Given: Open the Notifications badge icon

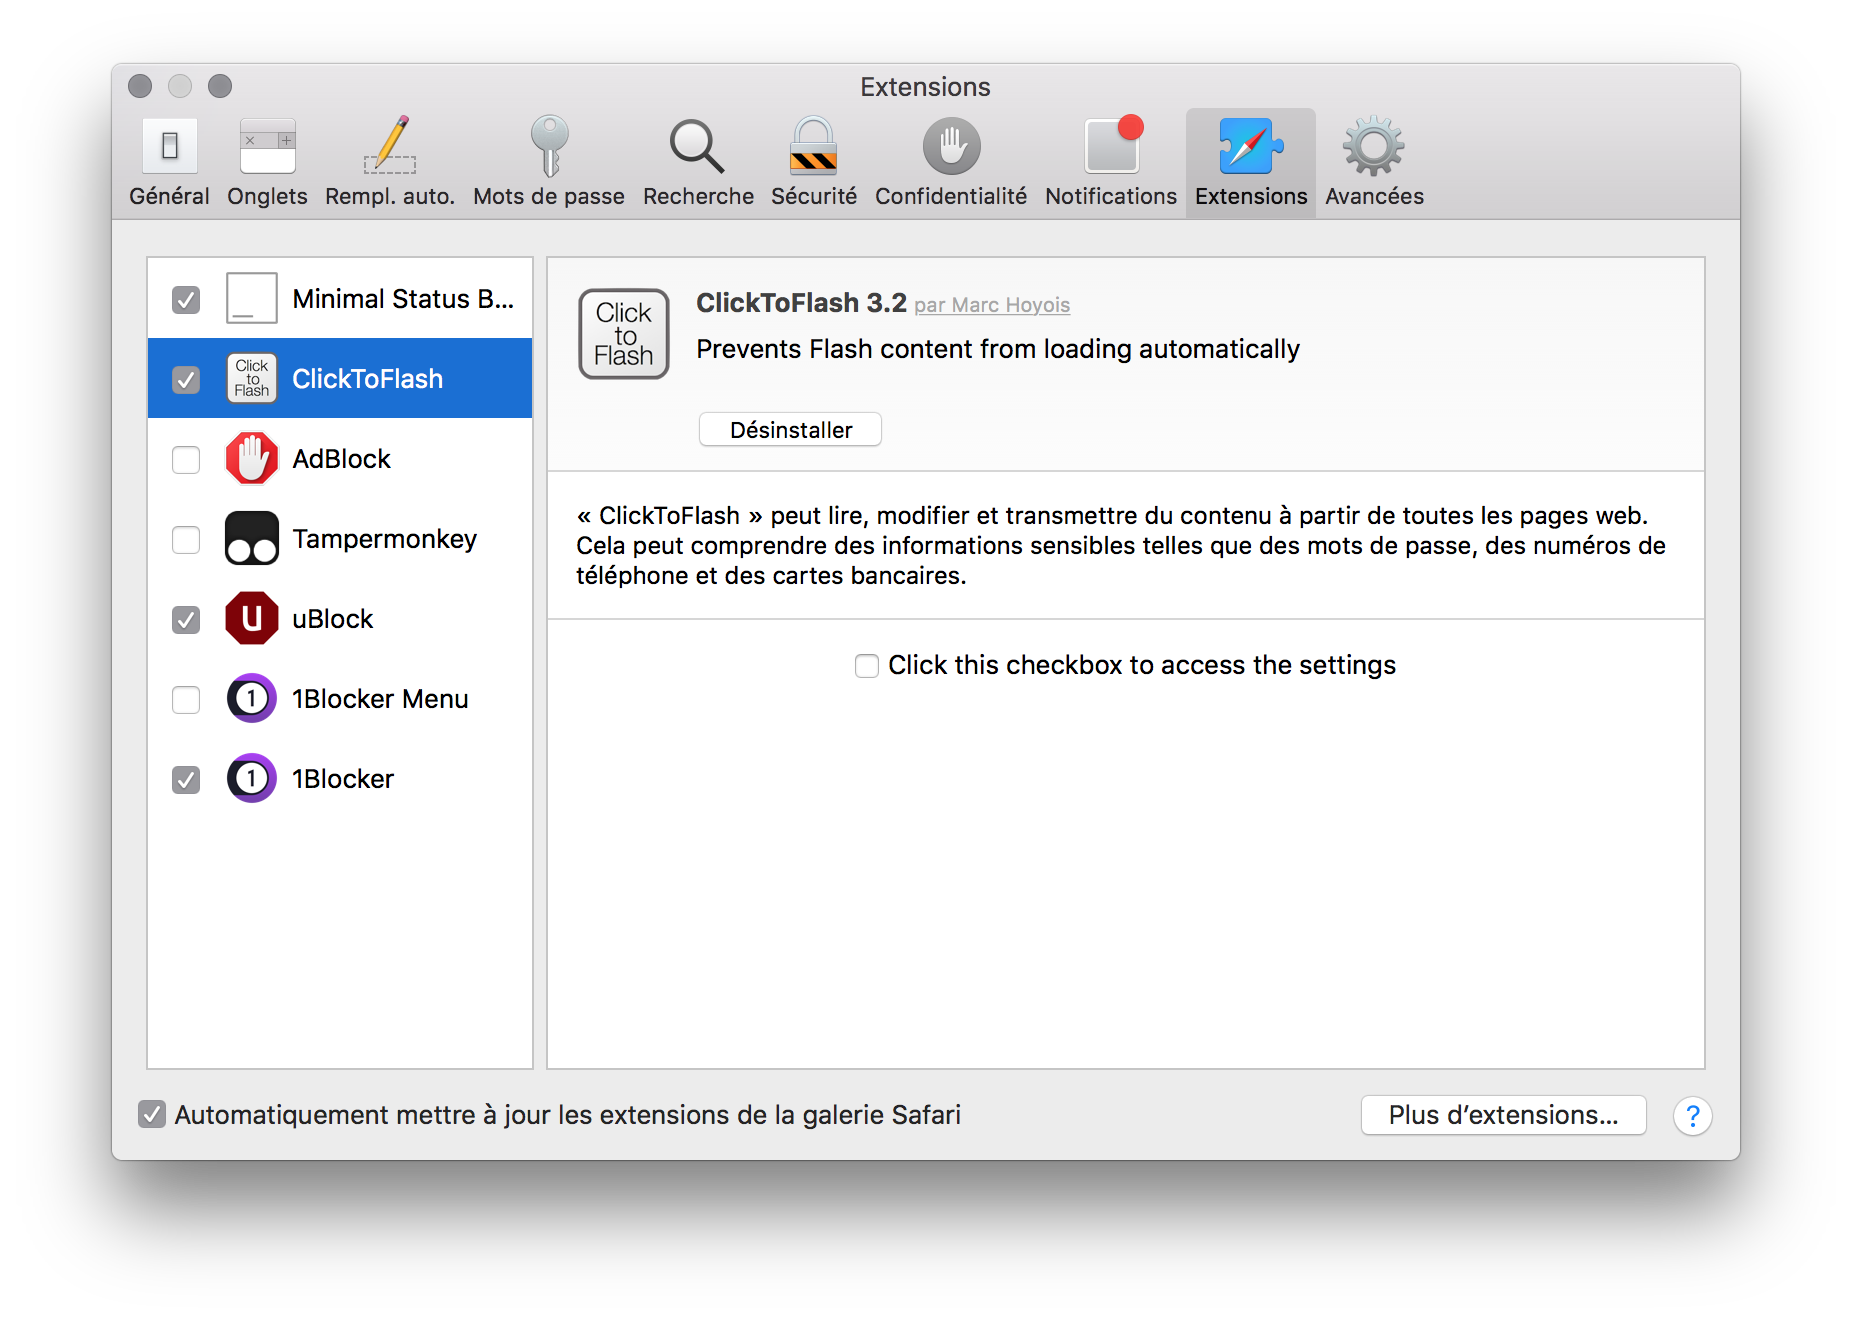Looking at the screenshot, I should [1112, 146].
